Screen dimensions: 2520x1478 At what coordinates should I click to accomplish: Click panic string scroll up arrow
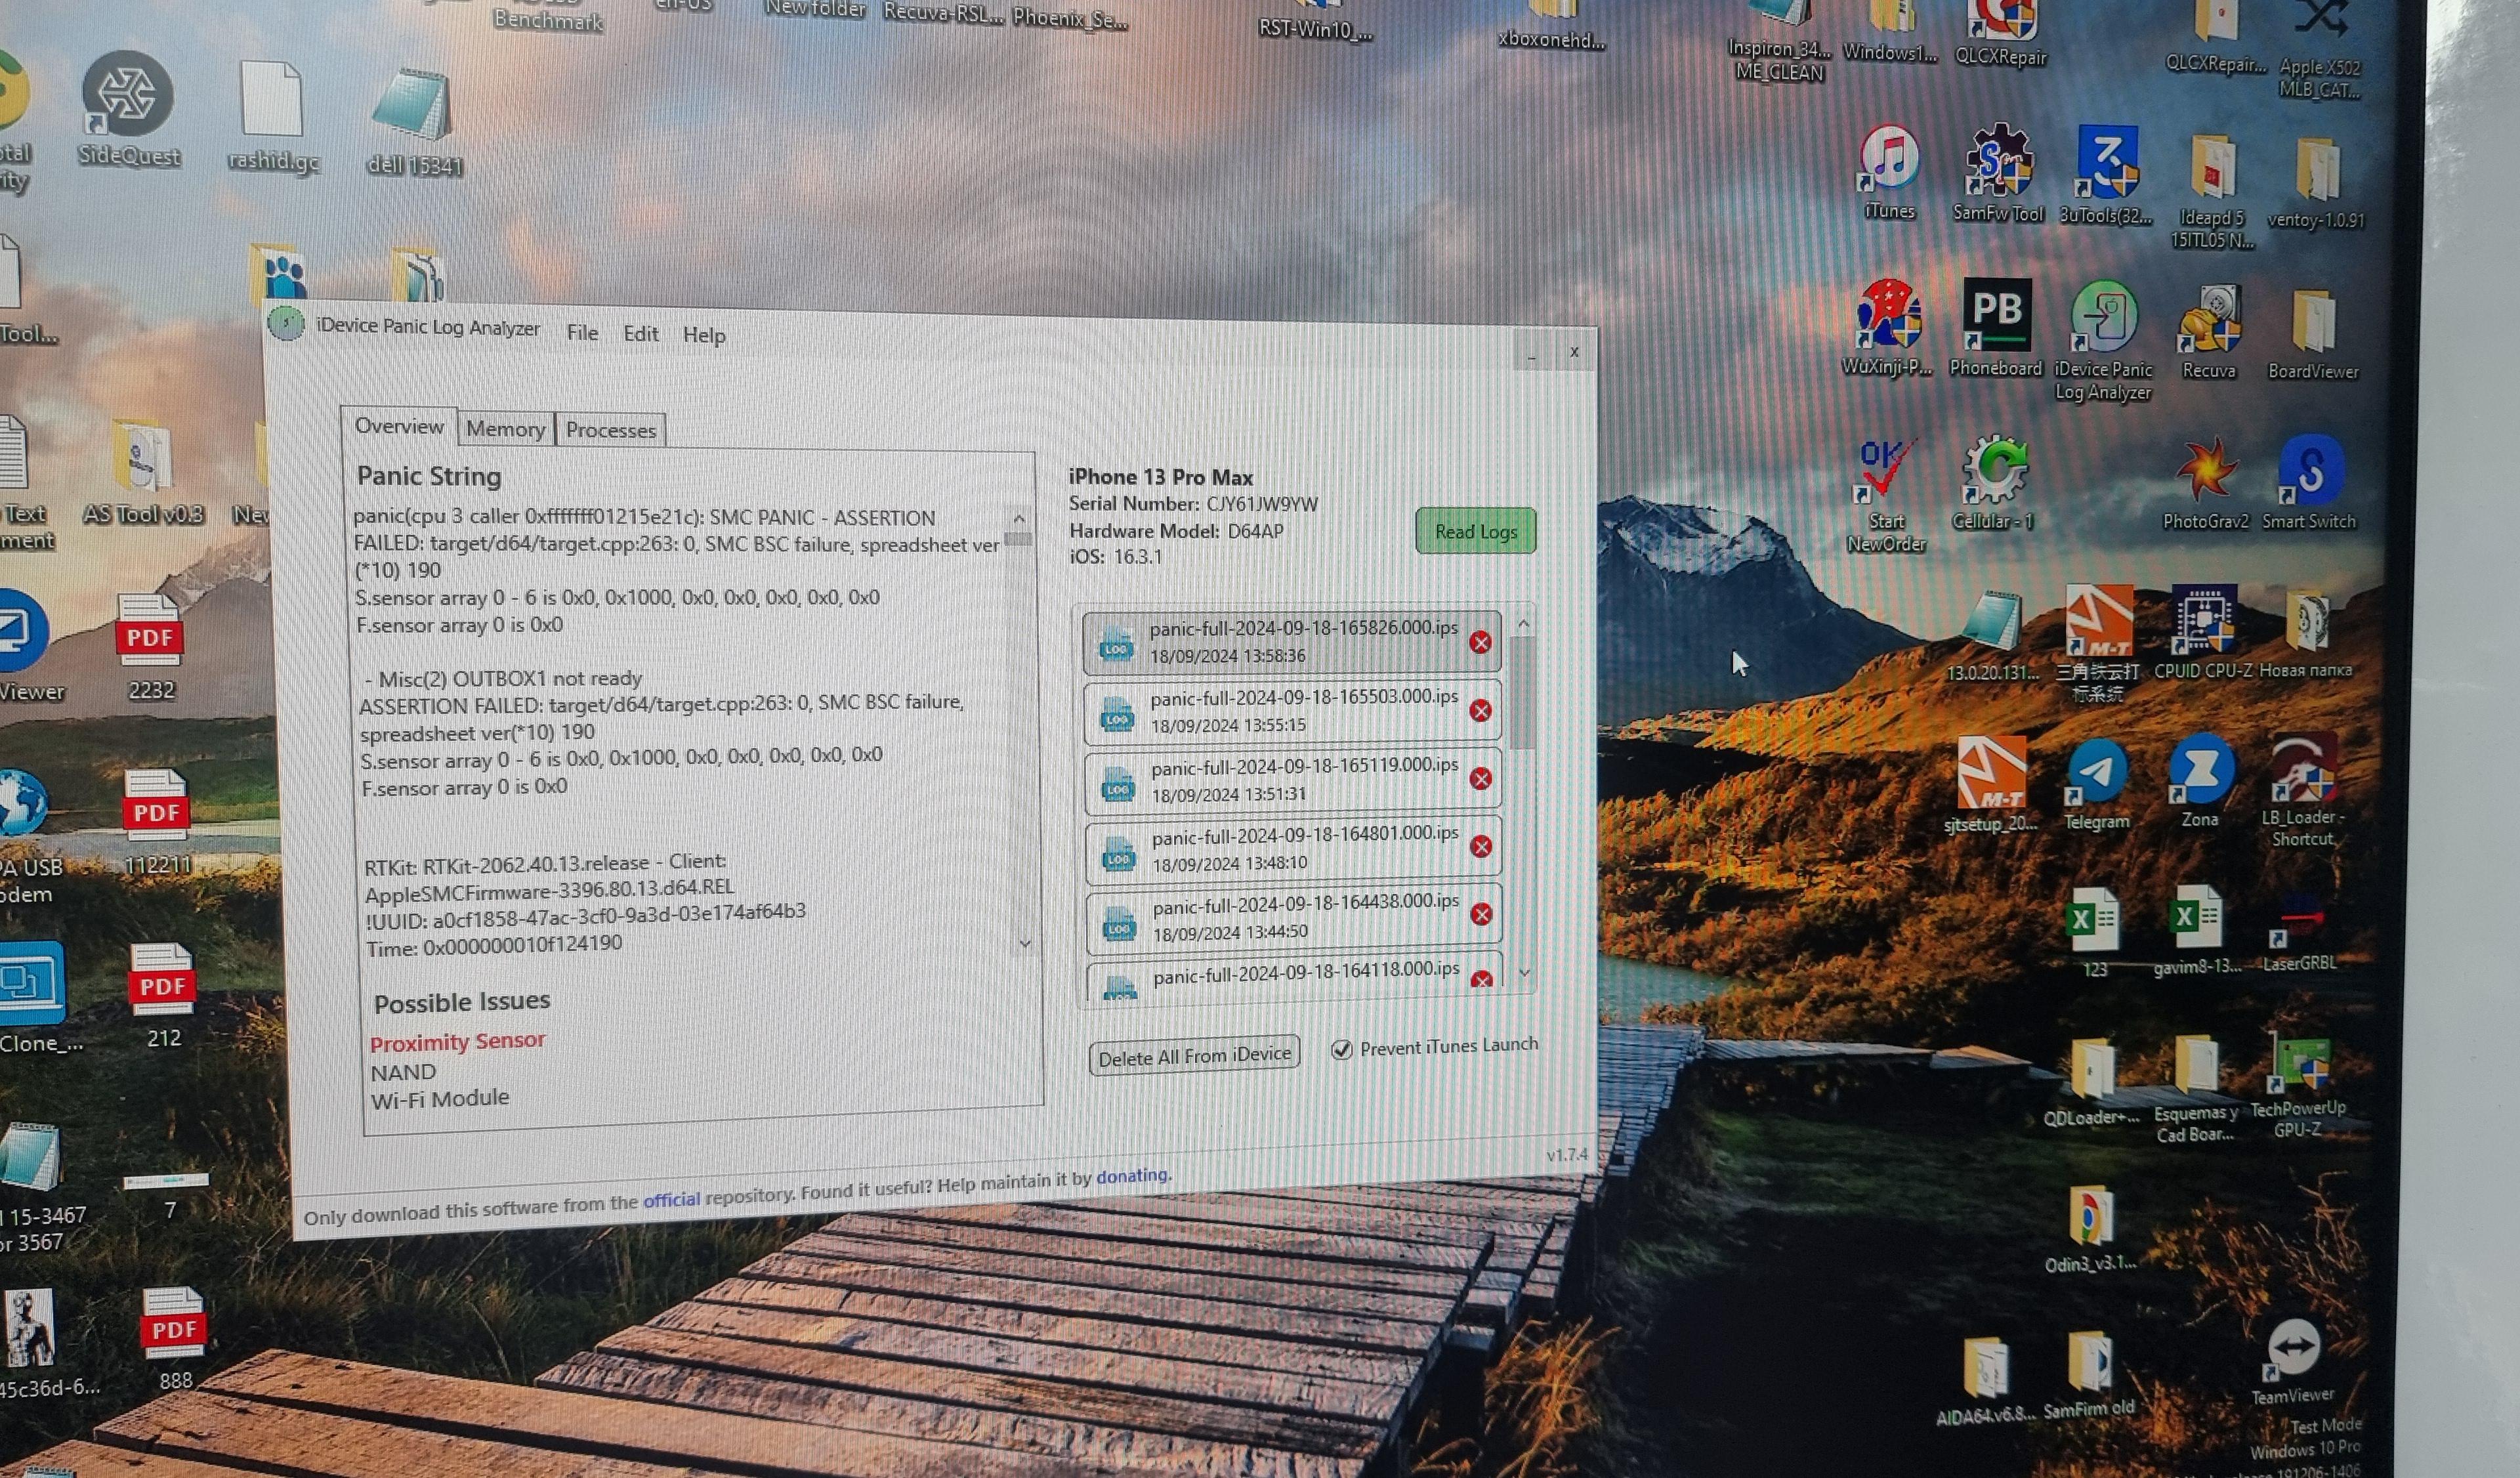(x=1018, y=518)
